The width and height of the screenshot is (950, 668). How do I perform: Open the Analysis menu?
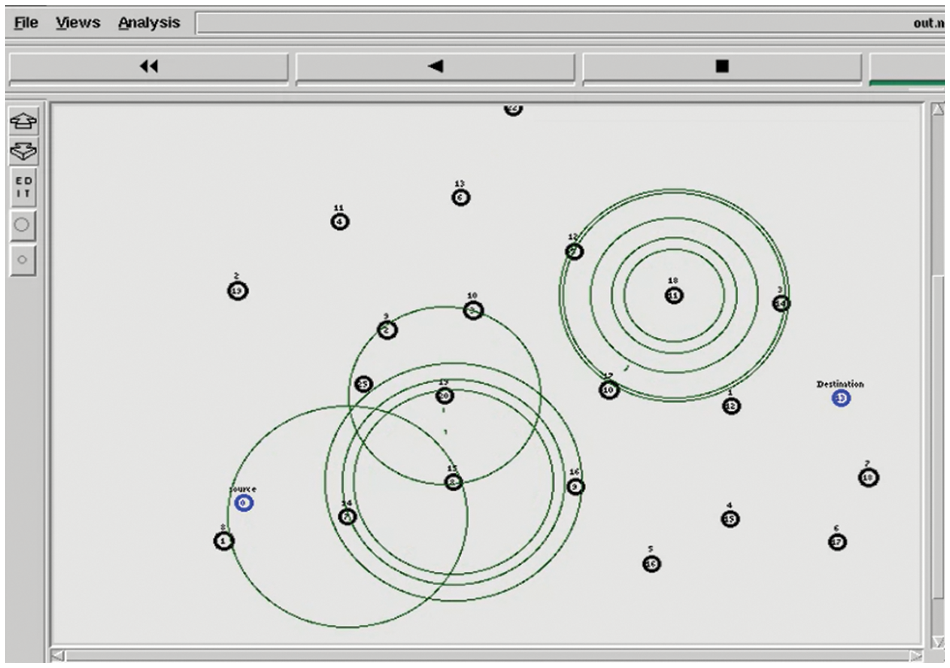click(149, 22)
